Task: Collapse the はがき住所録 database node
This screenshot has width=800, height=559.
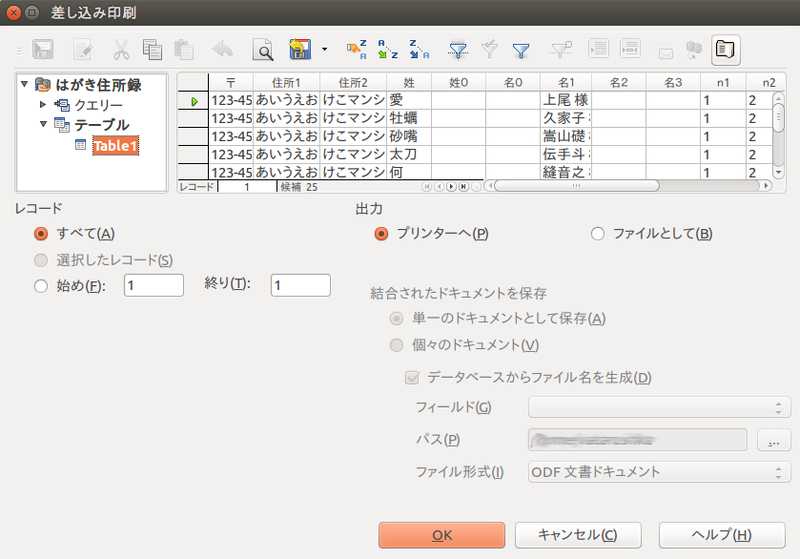Action: tap(24, 84)
